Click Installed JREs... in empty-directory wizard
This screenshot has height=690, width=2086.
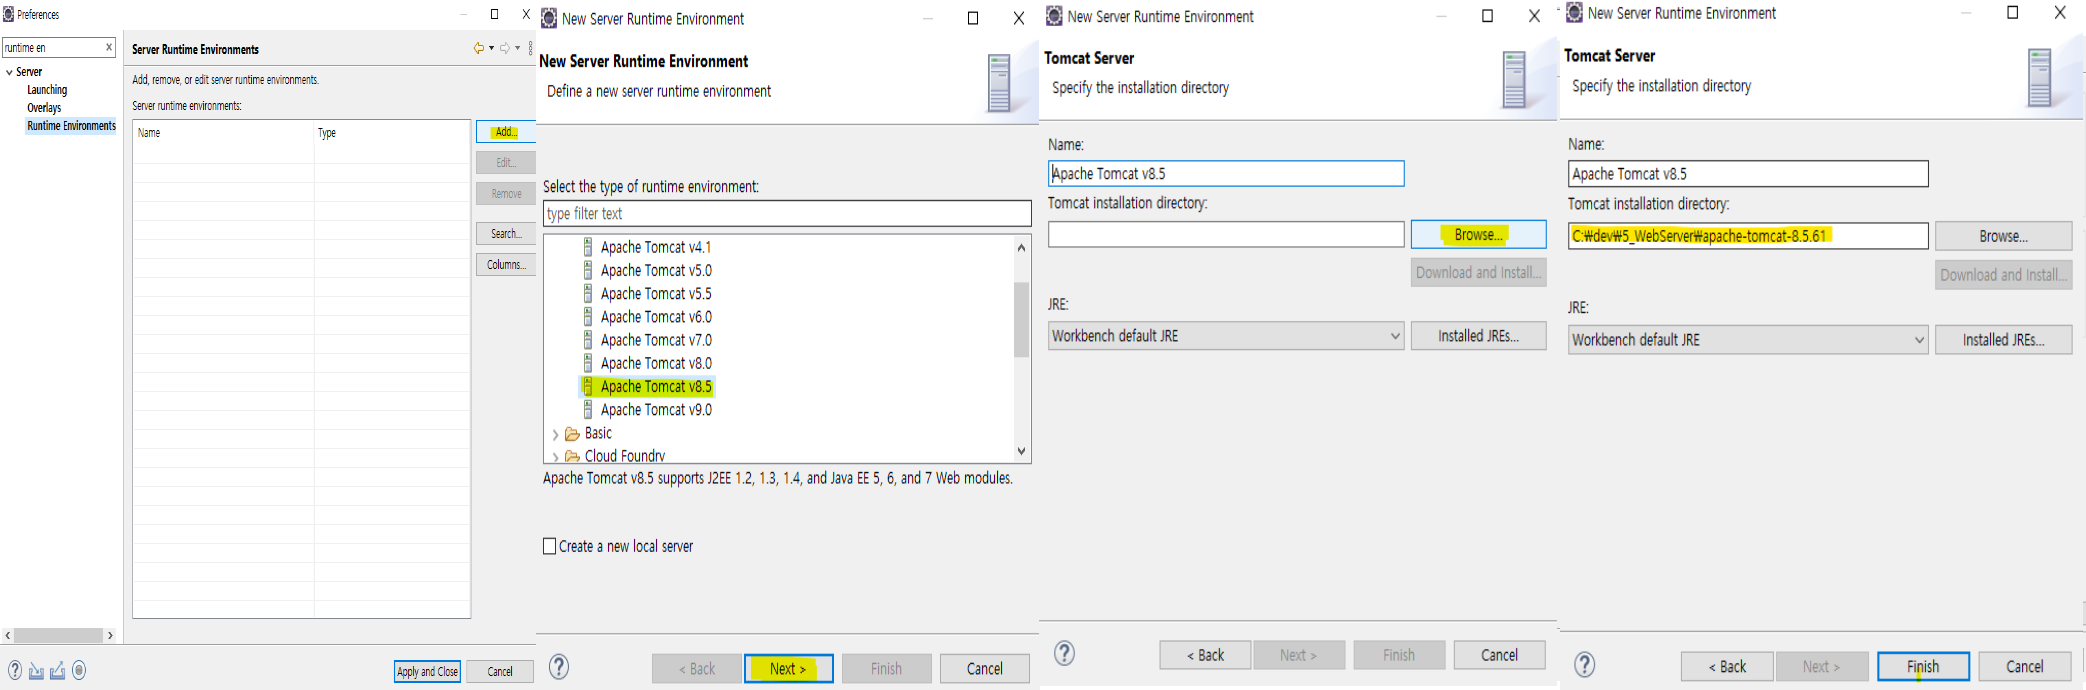pyautogui.click(x=1478, y=336)
